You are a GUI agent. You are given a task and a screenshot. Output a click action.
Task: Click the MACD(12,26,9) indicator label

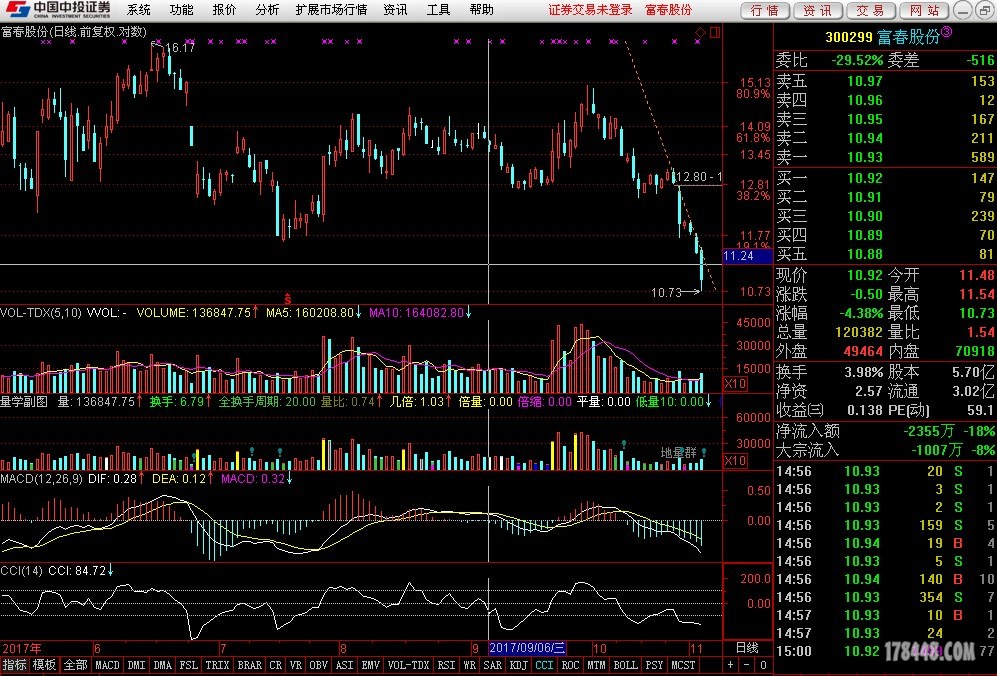41,479
